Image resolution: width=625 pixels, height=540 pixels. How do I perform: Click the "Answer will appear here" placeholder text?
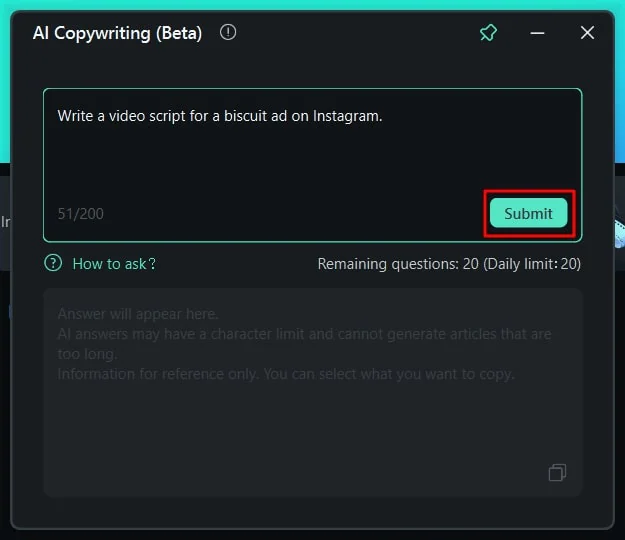click(138, 314)
